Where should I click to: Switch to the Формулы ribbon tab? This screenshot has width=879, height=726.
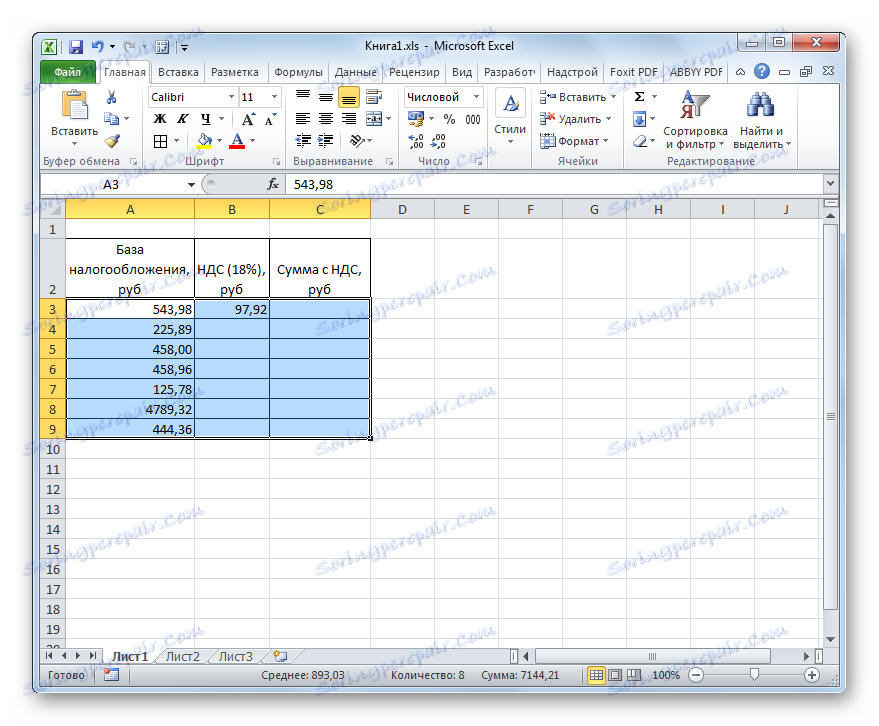click(298, 72)
